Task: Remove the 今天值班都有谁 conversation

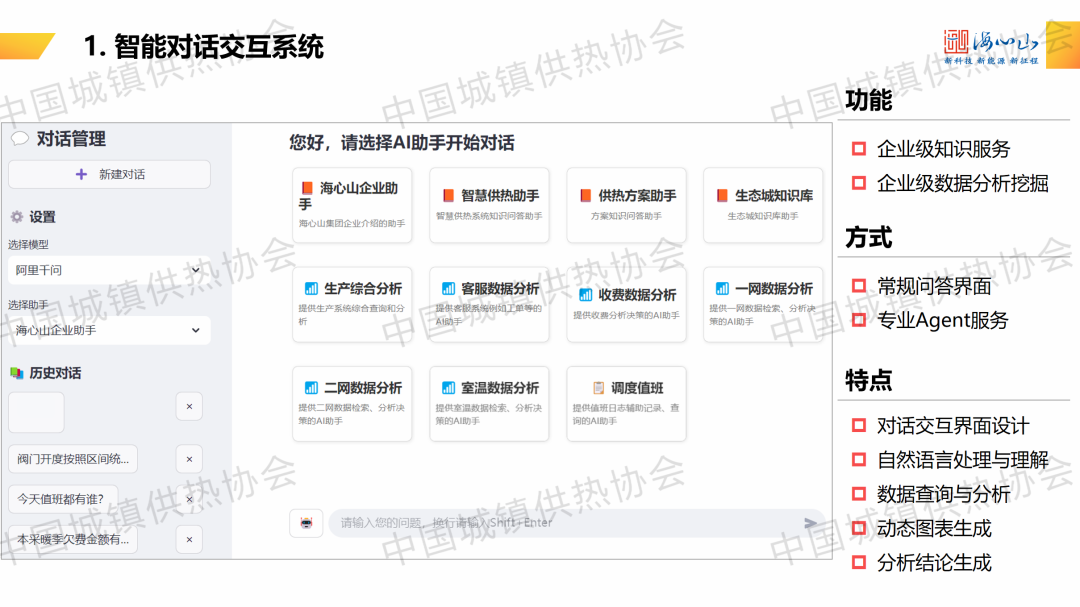Action: click(x=189, y=499)
